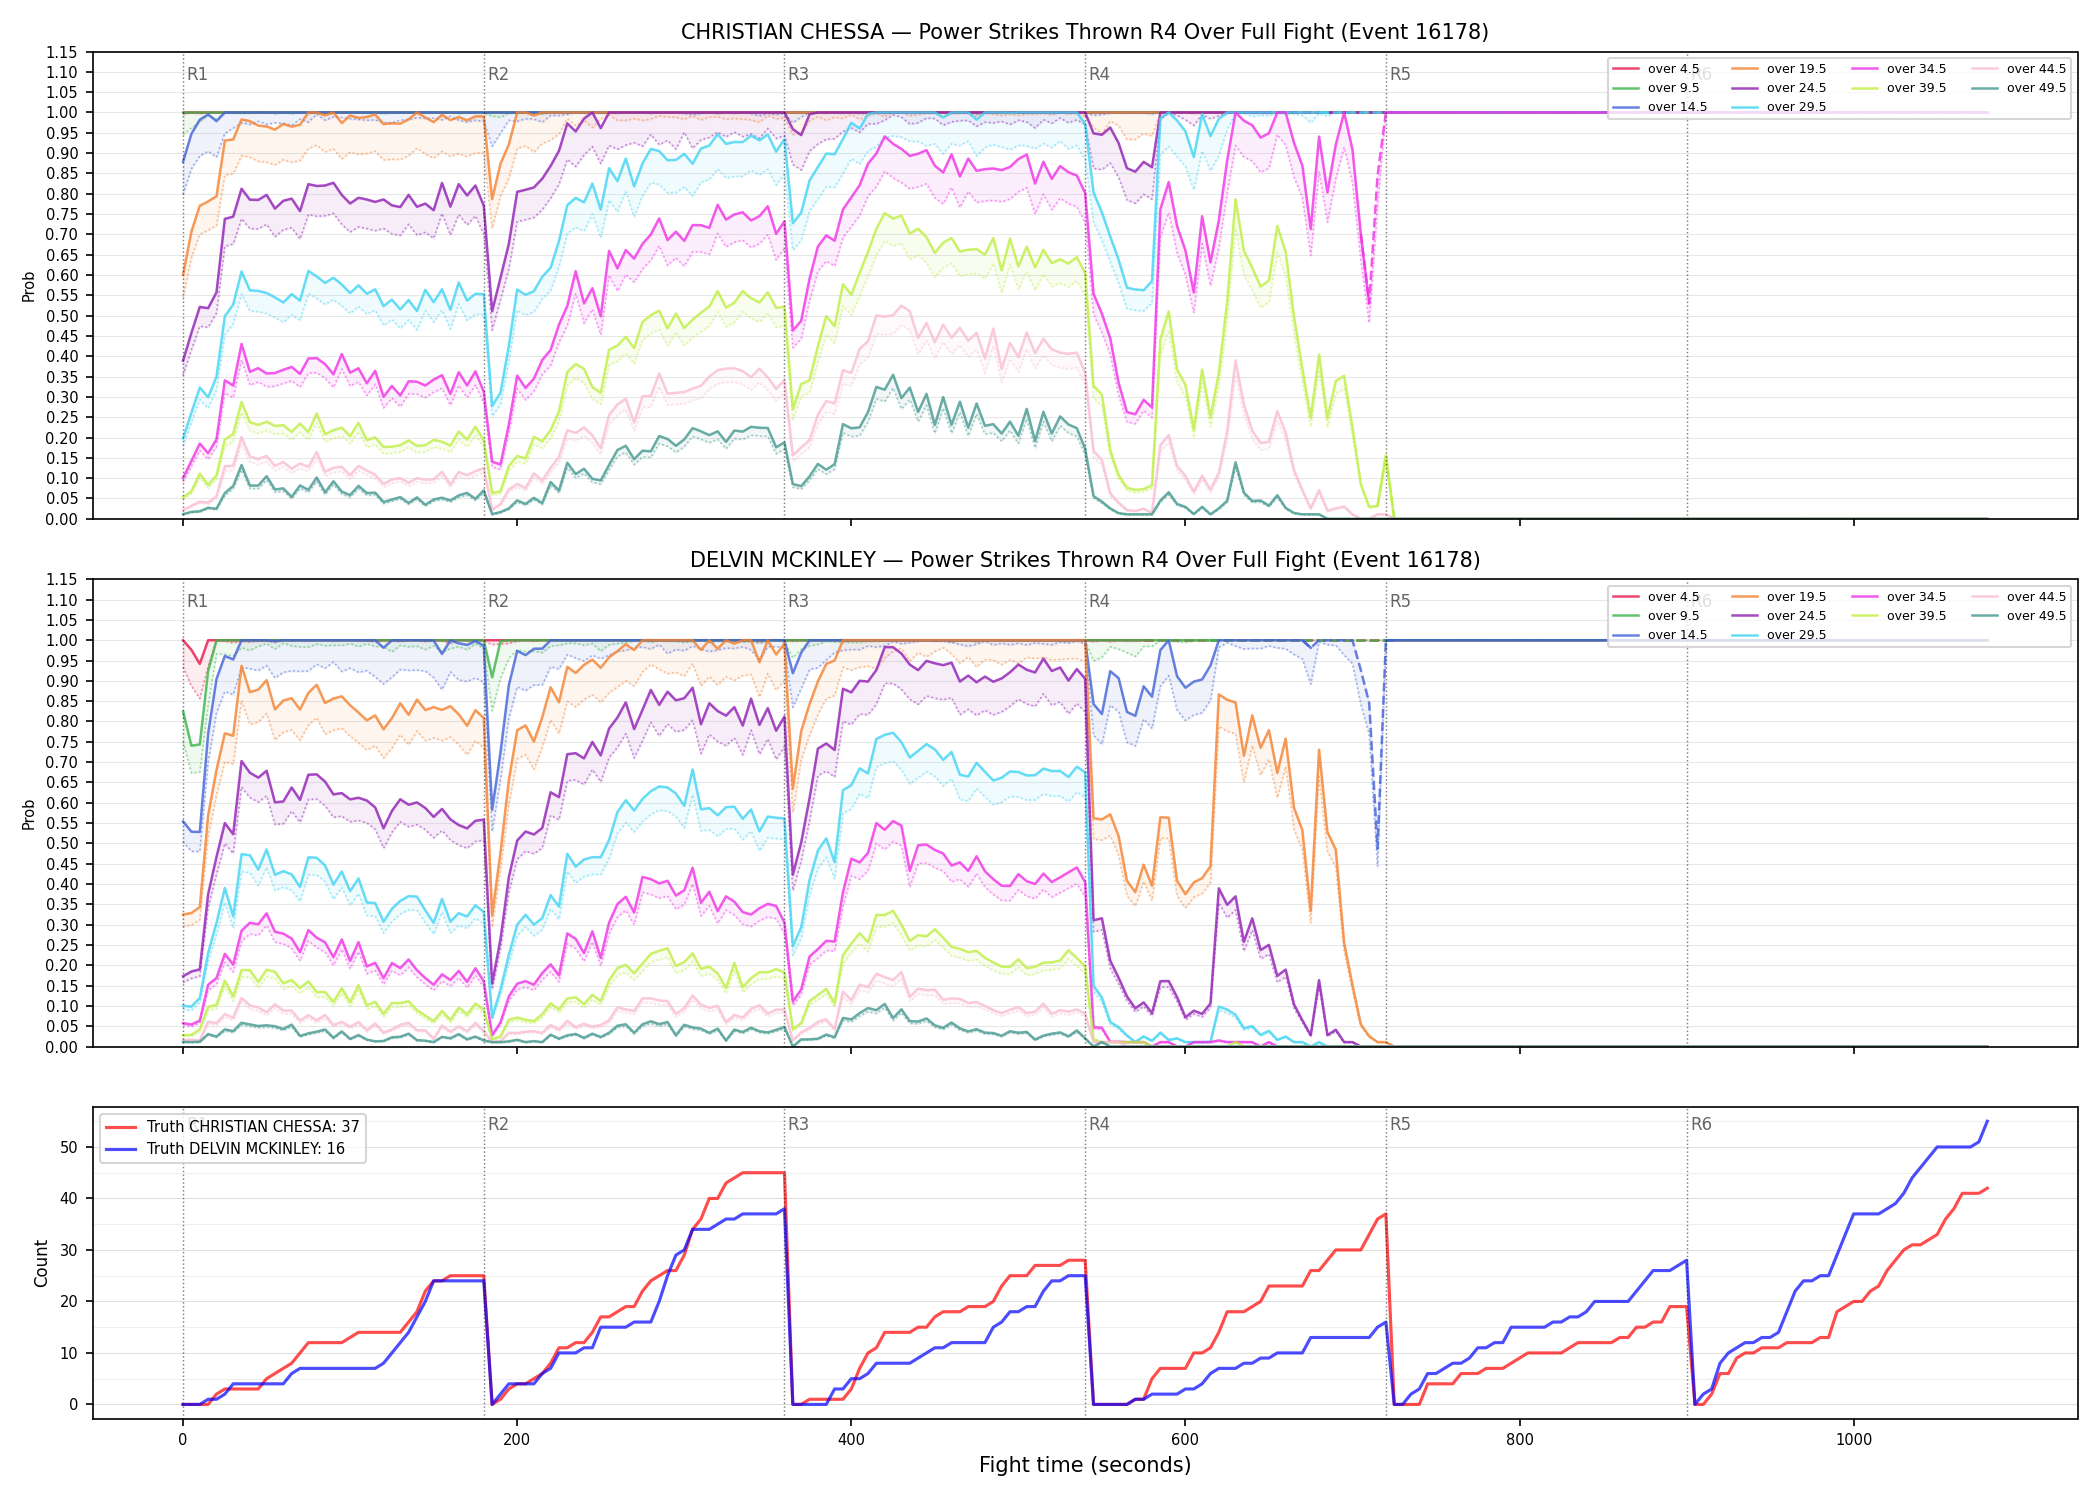Select 'over 44.5' legend entry in Chessa chart
Viewport: 2100px width, 1500px height.
pos(2019,69)
